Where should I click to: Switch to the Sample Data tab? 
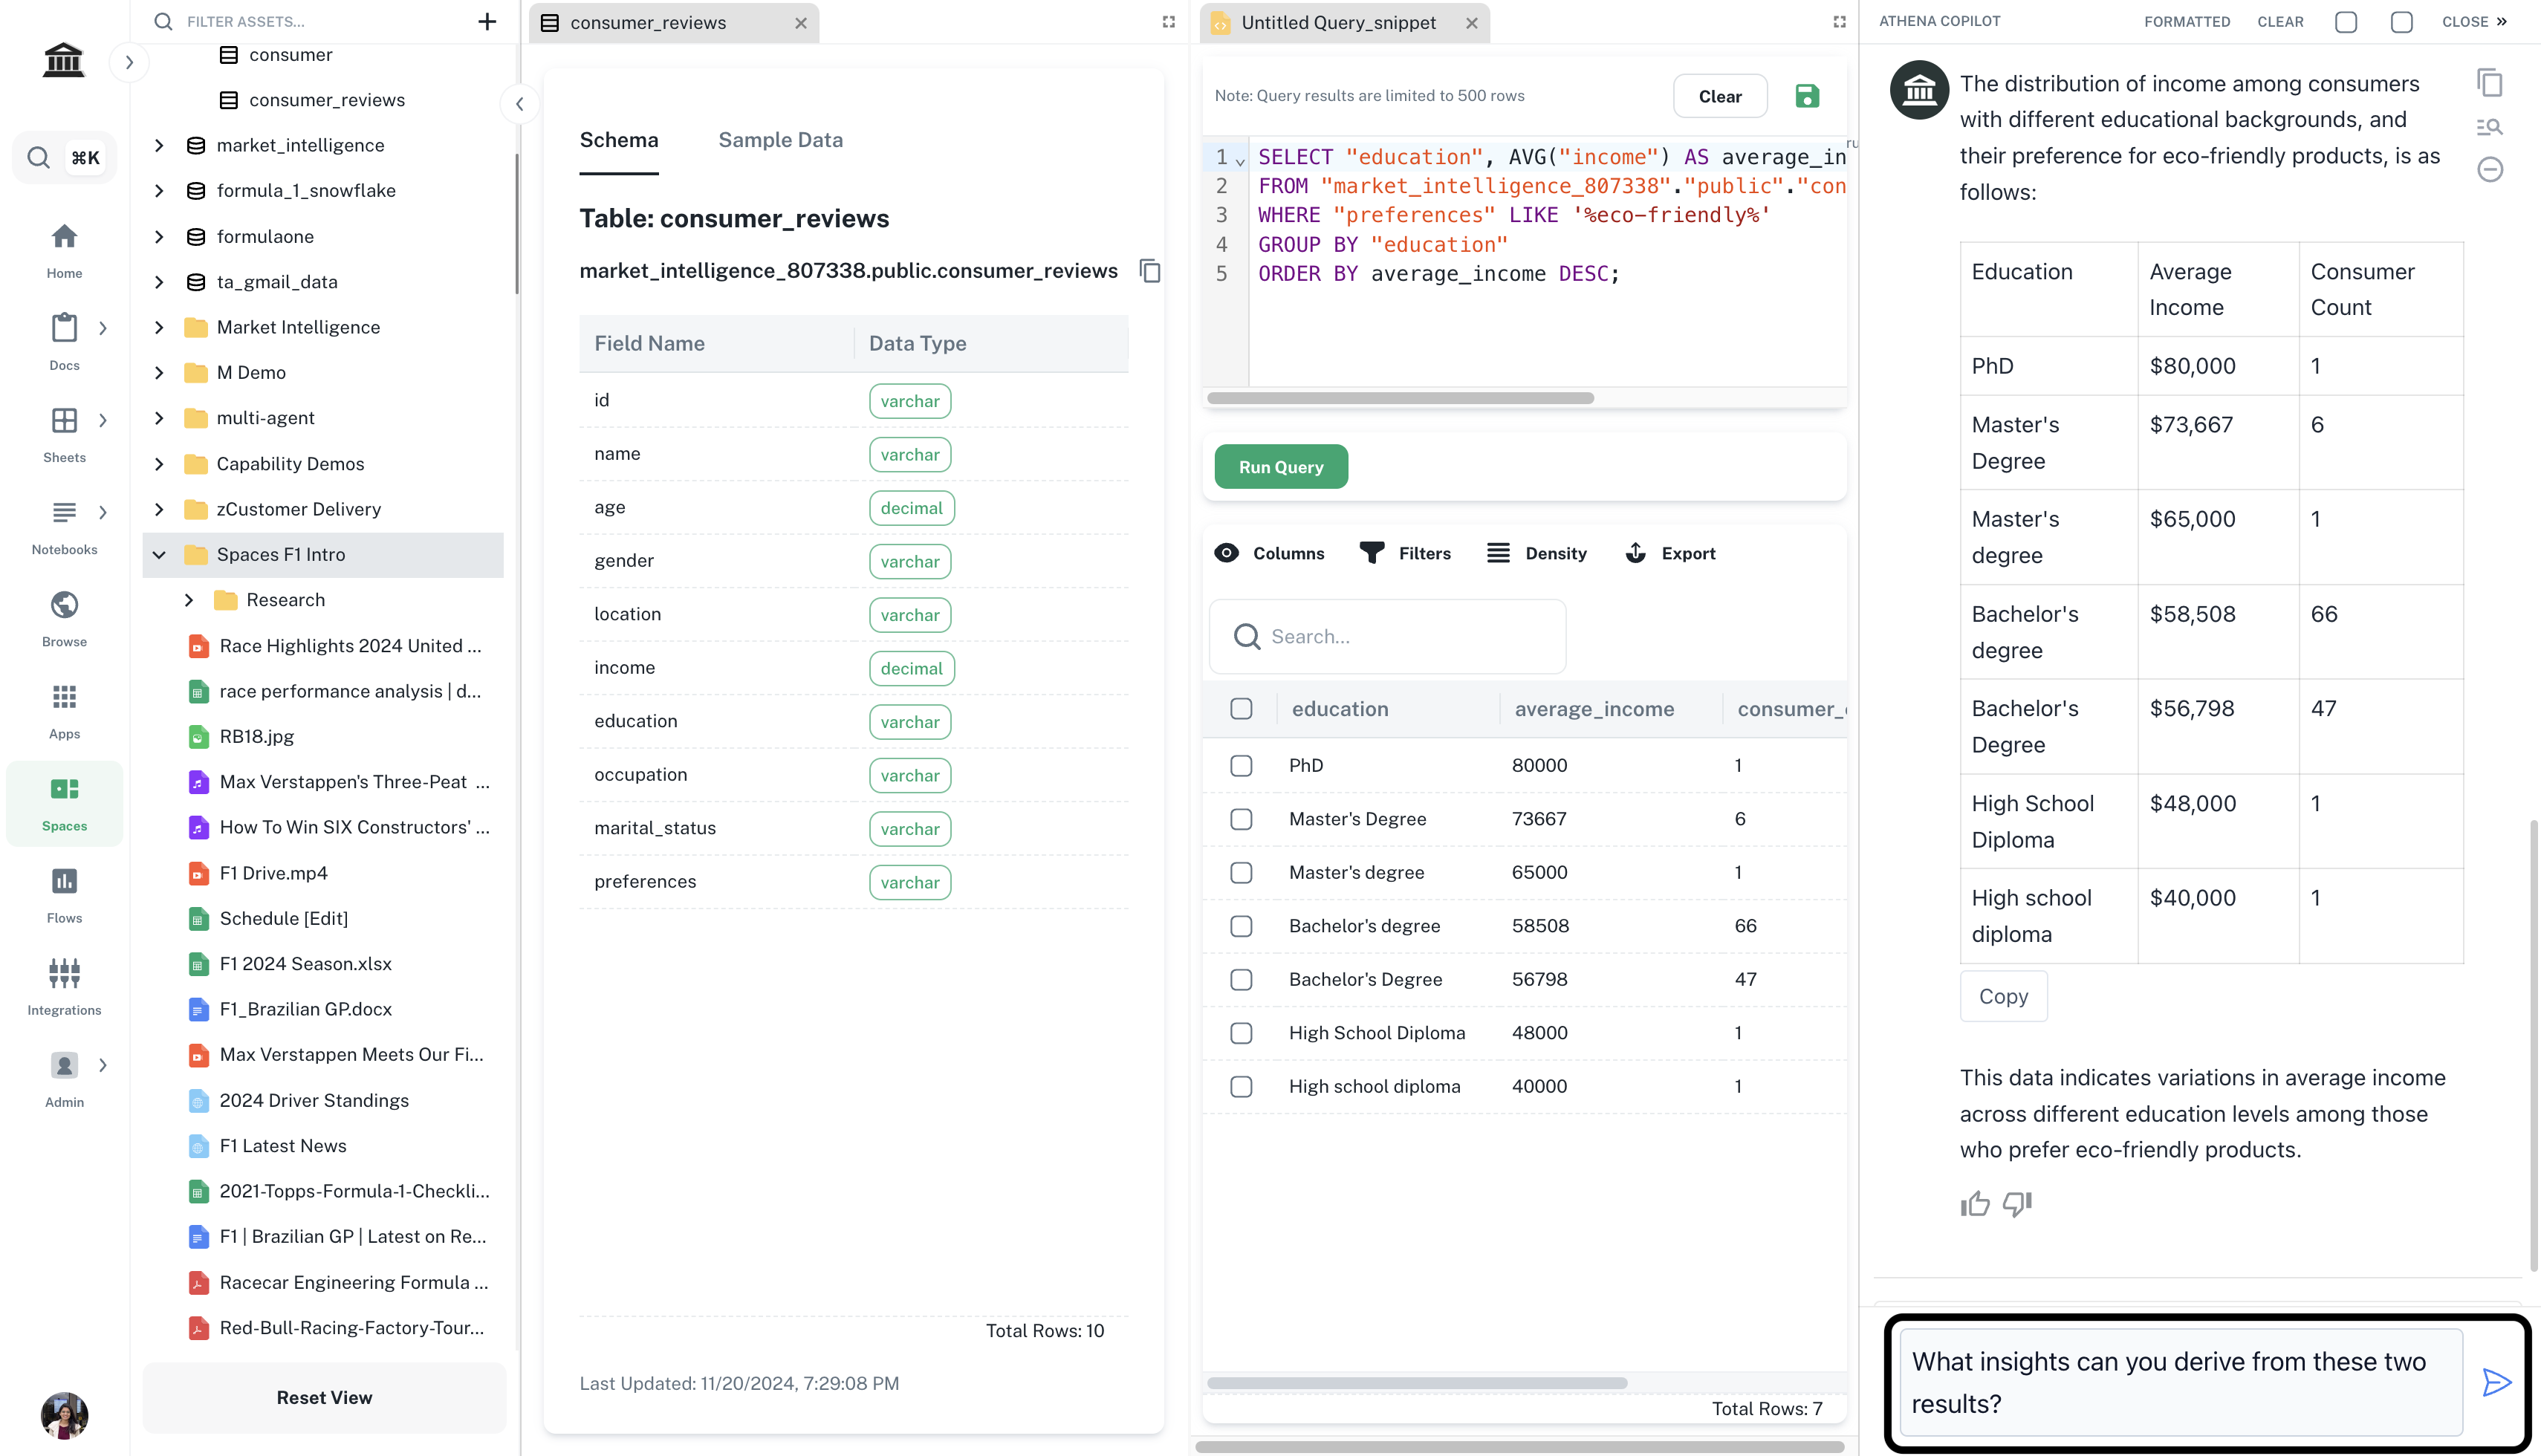click(780, 140)
